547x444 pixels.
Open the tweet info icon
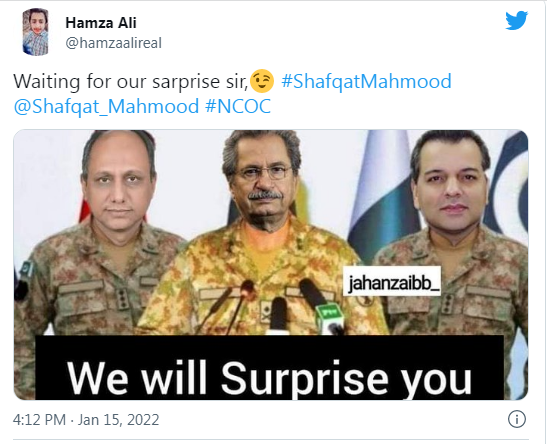point(517,419)
